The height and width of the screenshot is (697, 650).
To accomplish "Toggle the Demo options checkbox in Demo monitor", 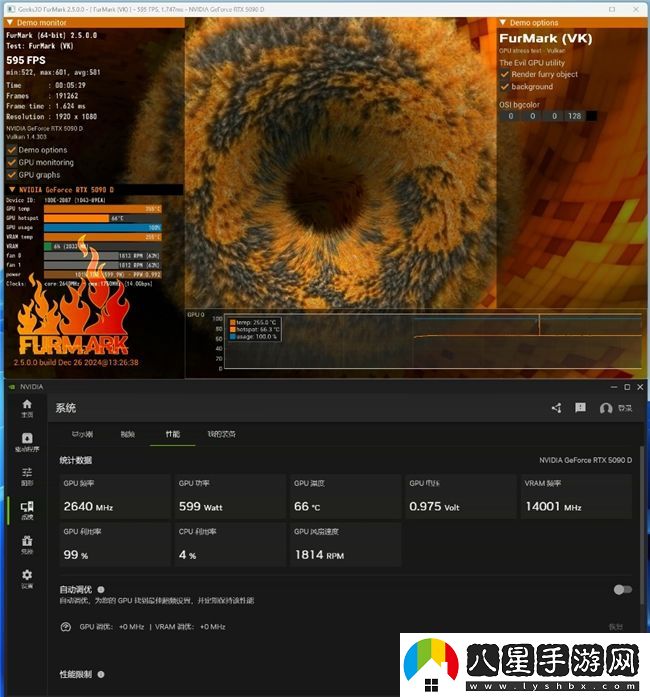I will click(12, 150).
